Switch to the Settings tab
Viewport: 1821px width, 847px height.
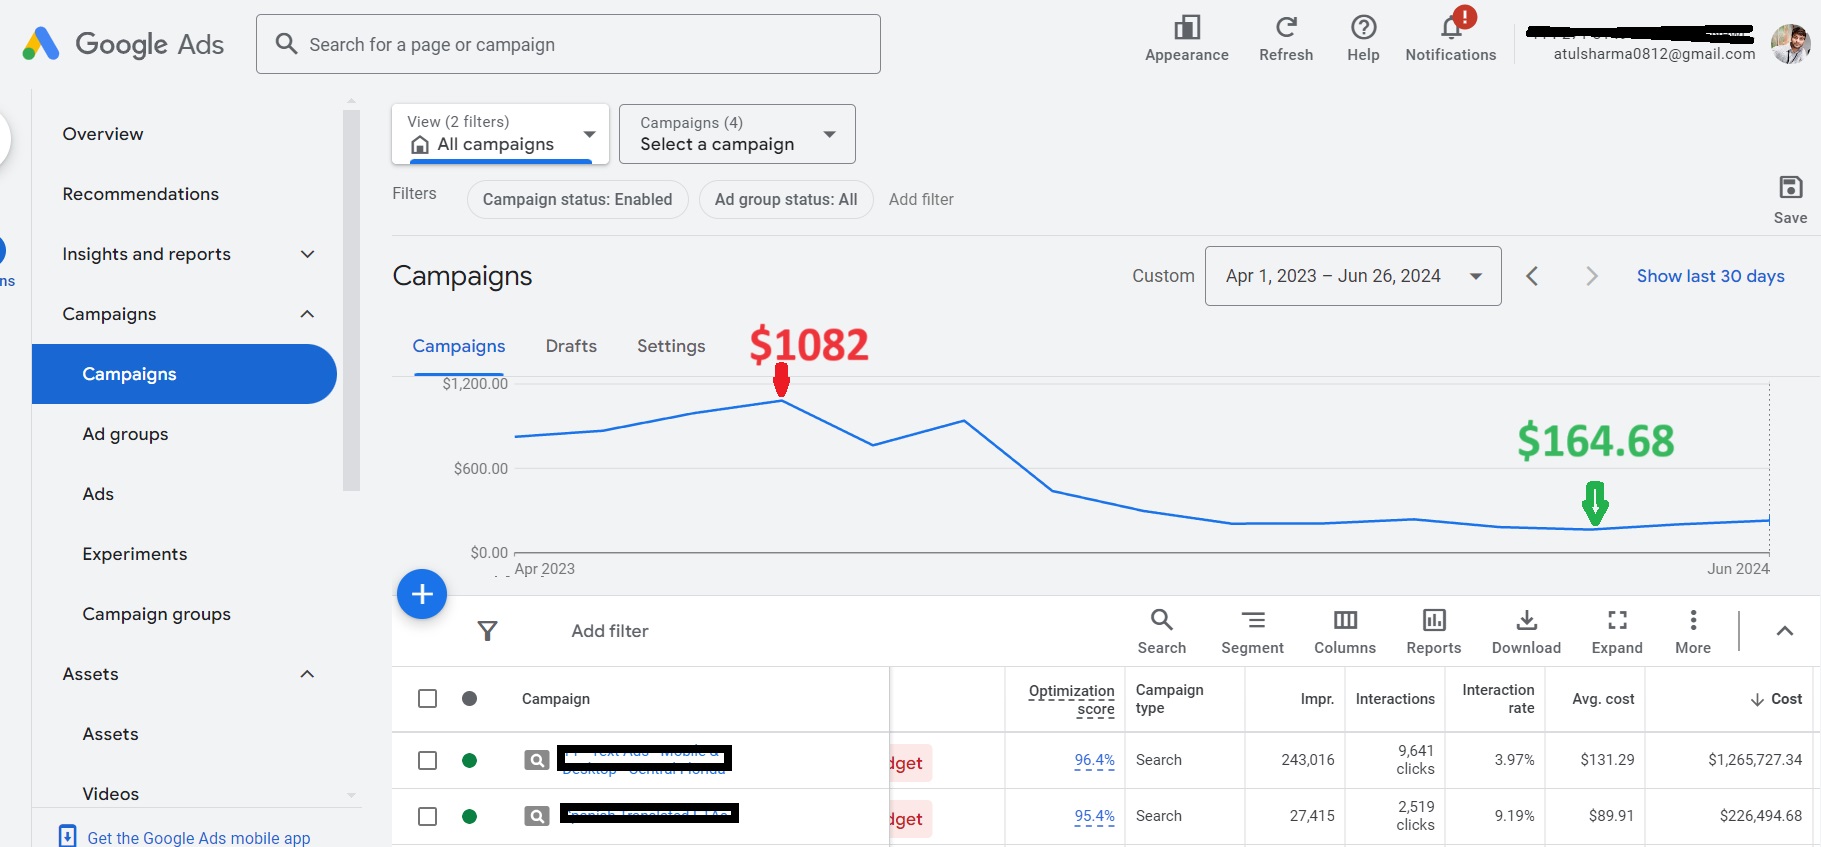point(671,346)
